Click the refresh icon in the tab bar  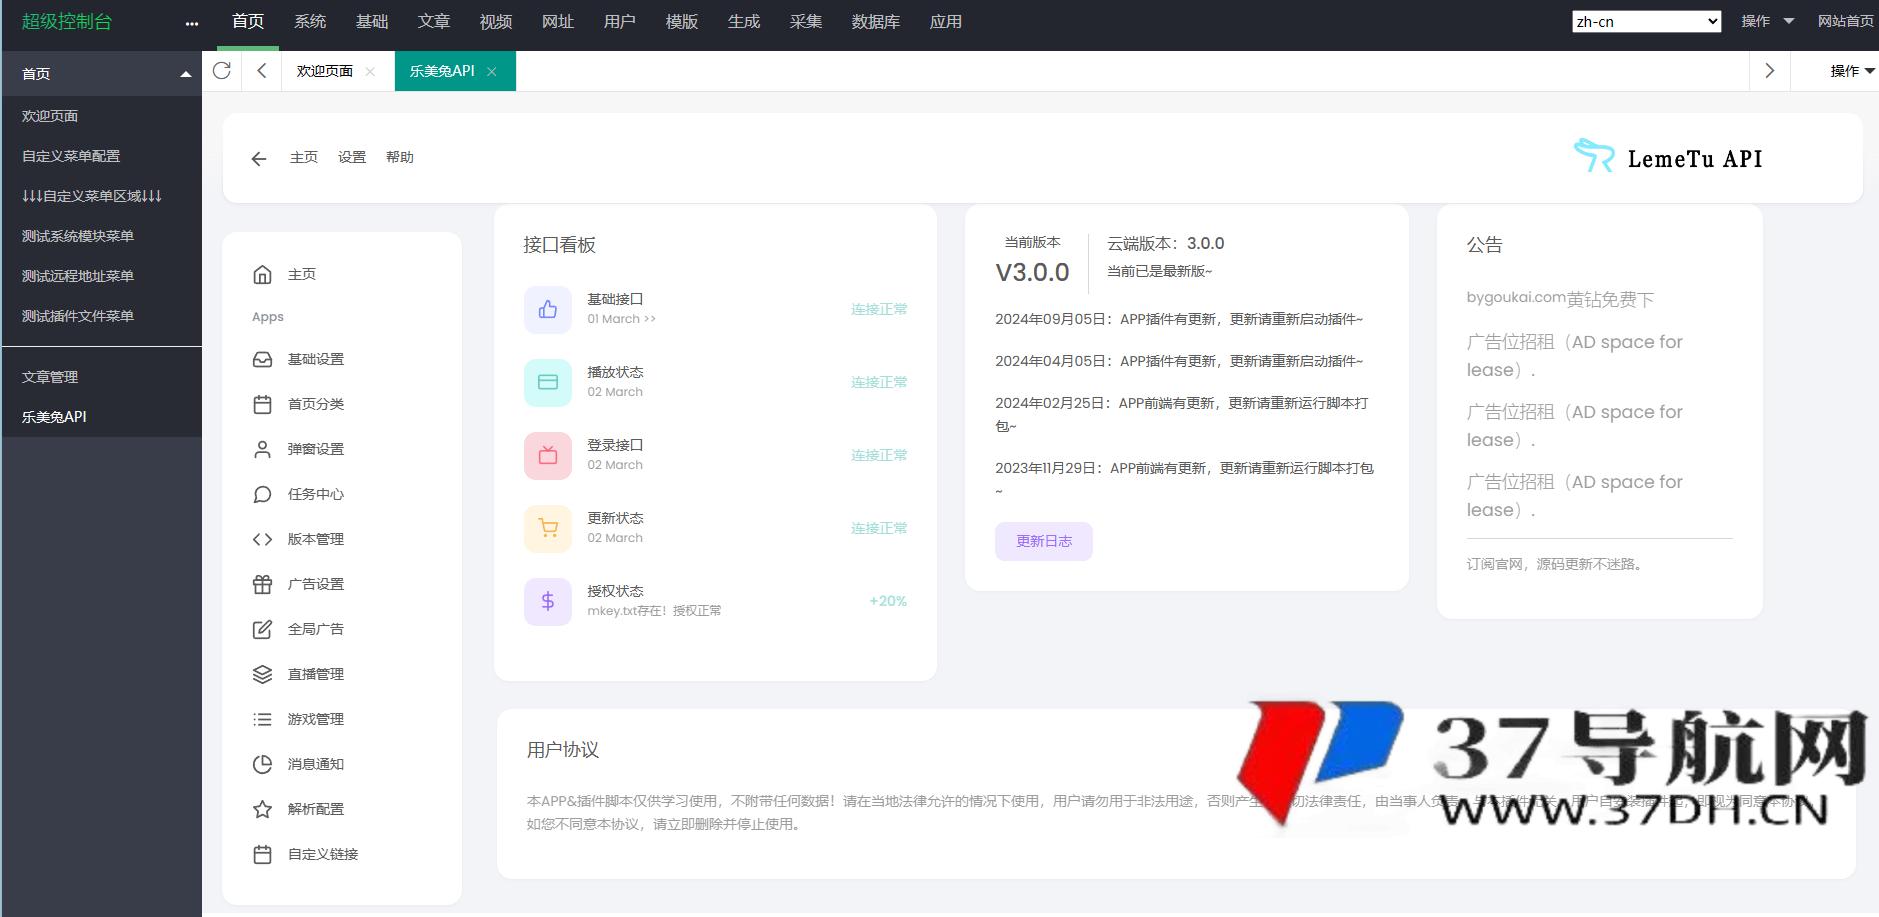click(x=222, y=70)
